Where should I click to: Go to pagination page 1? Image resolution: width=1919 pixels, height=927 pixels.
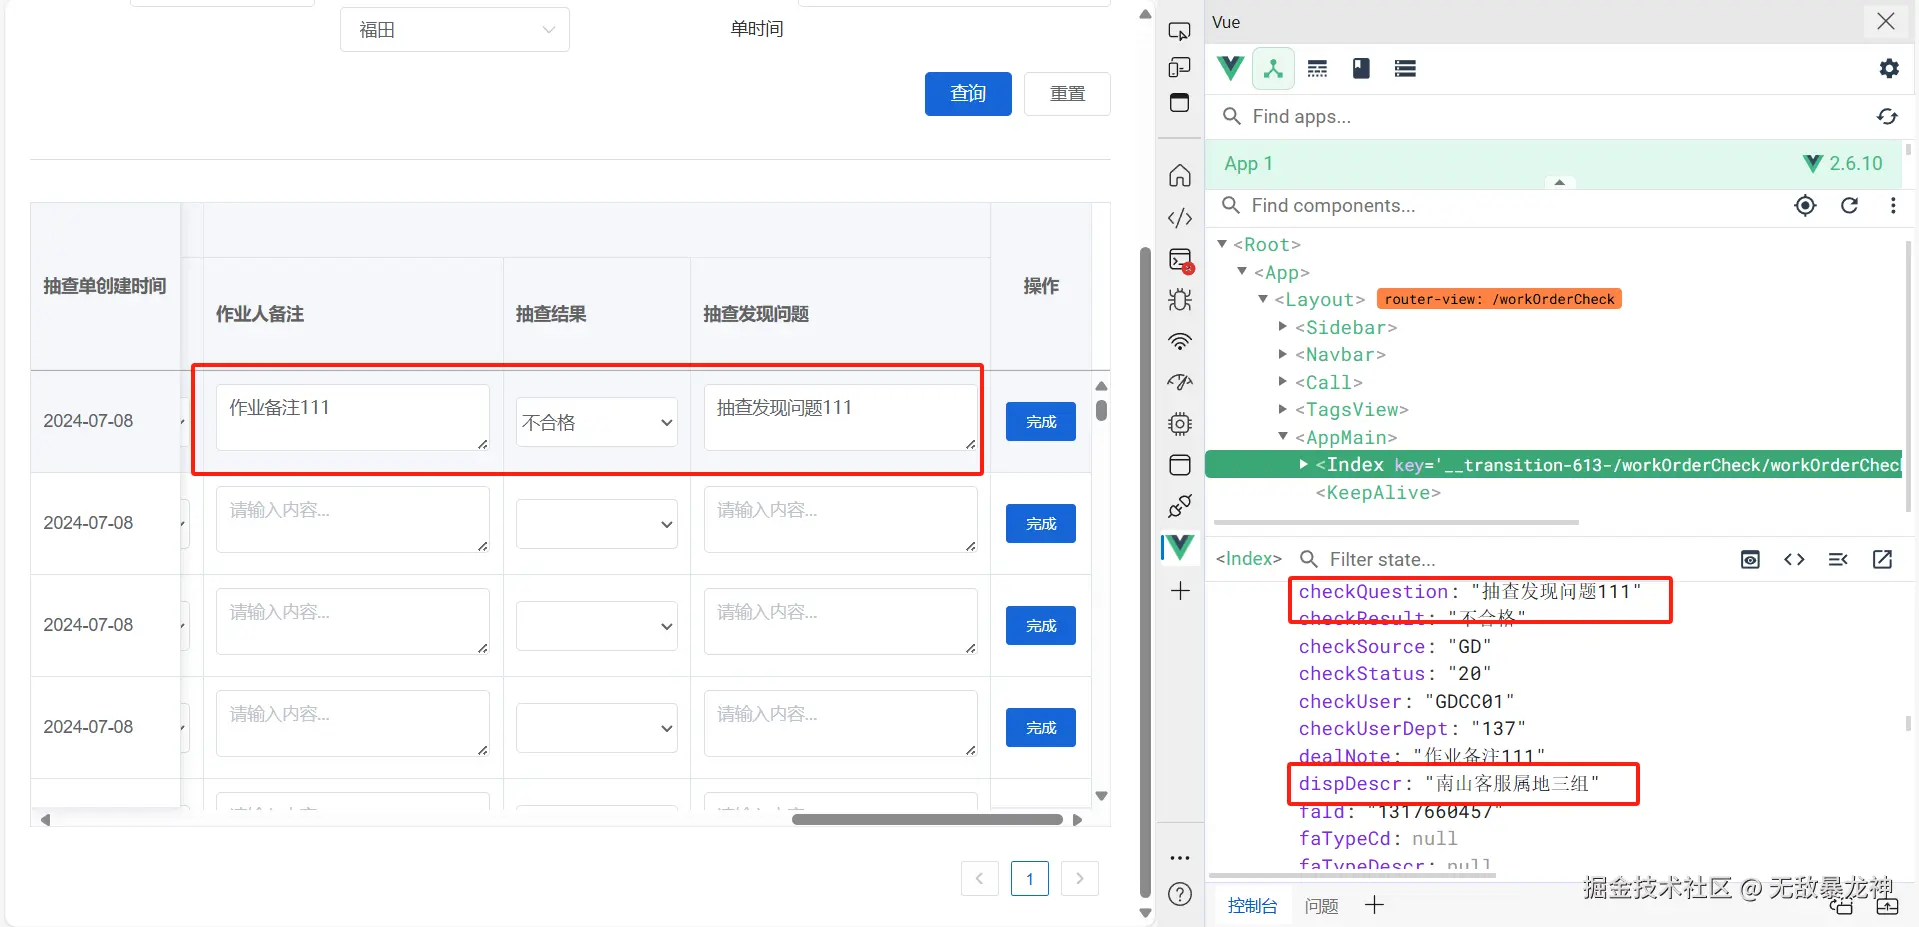point(1030,879)
